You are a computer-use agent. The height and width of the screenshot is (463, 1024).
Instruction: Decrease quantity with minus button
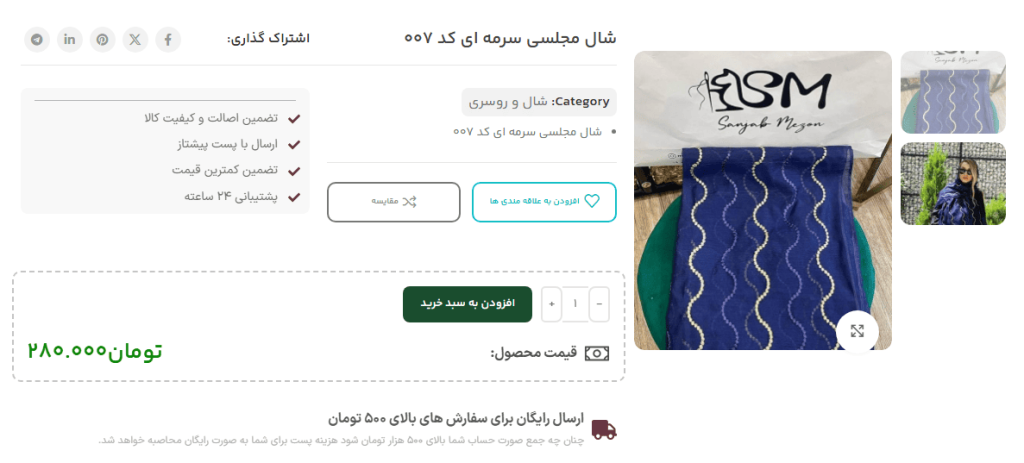tap(599, 304)
